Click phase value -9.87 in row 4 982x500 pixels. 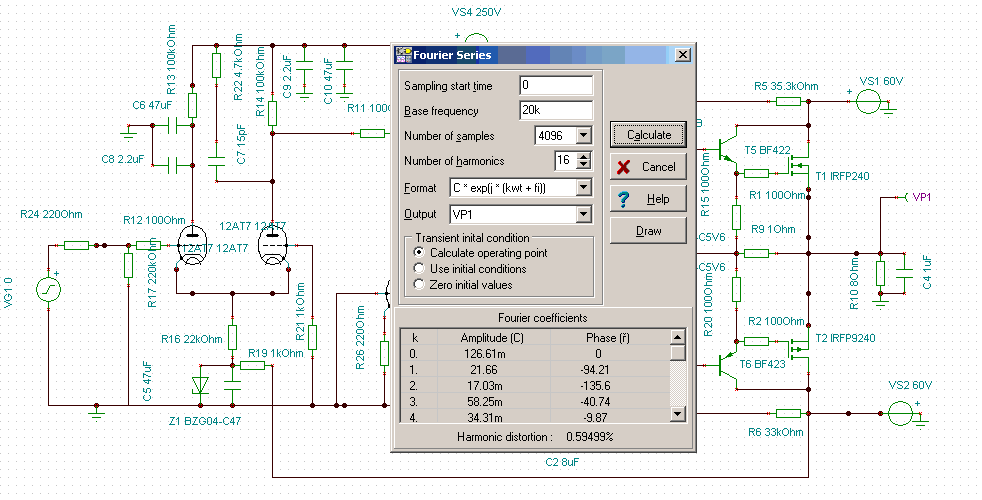tap(594, 417)
